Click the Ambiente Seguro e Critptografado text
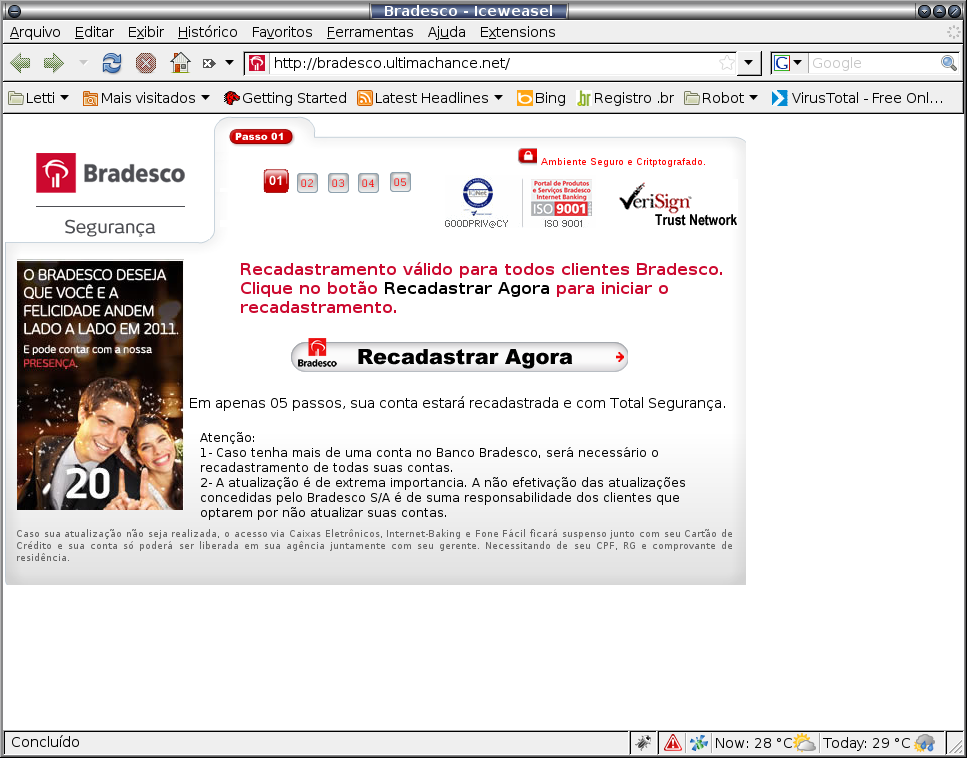Viewport: 967px width, 758px height. [623, 162]
